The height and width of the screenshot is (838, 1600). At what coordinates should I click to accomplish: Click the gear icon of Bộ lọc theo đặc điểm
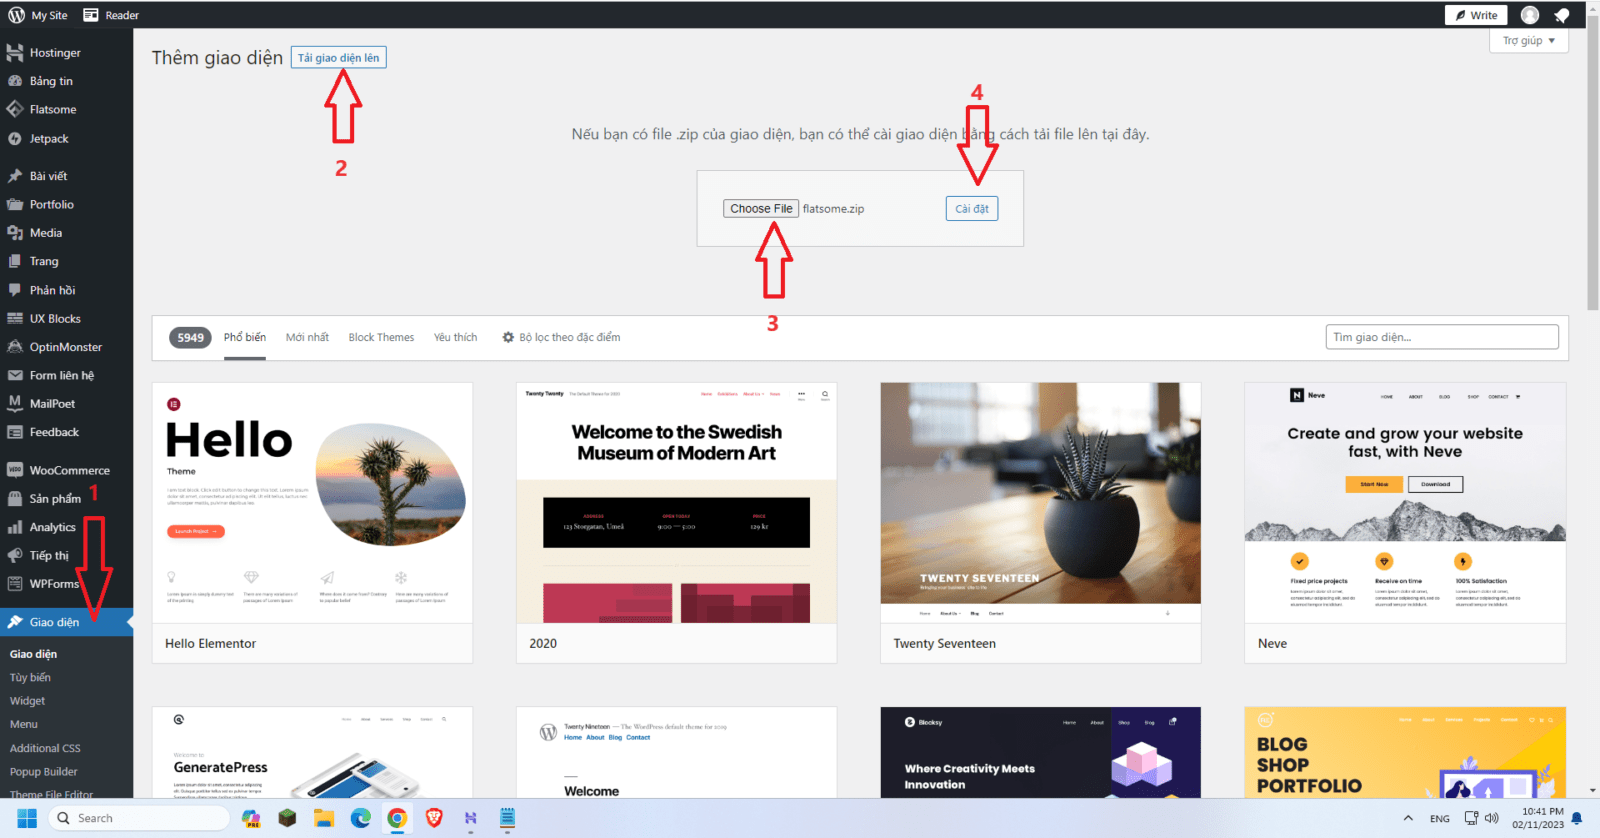tap(508, 338)
